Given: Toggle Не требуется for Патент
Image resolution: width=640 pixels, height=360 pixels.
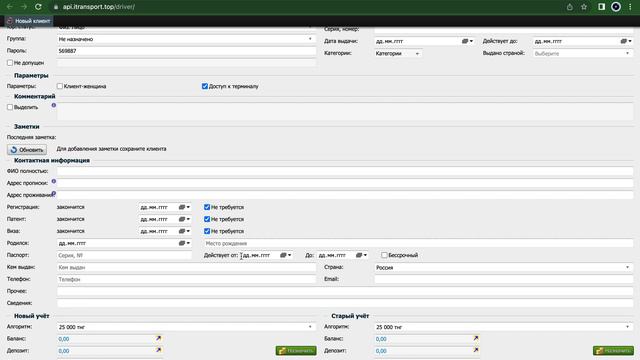Looking at the screenshot, I should click(207, 219).
